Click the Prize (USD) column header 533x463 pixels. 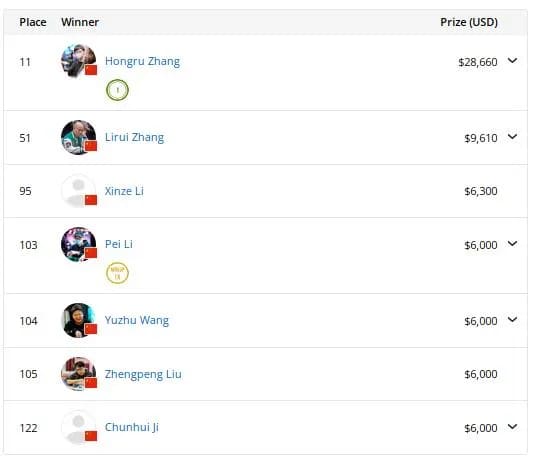tap(469, 22)
